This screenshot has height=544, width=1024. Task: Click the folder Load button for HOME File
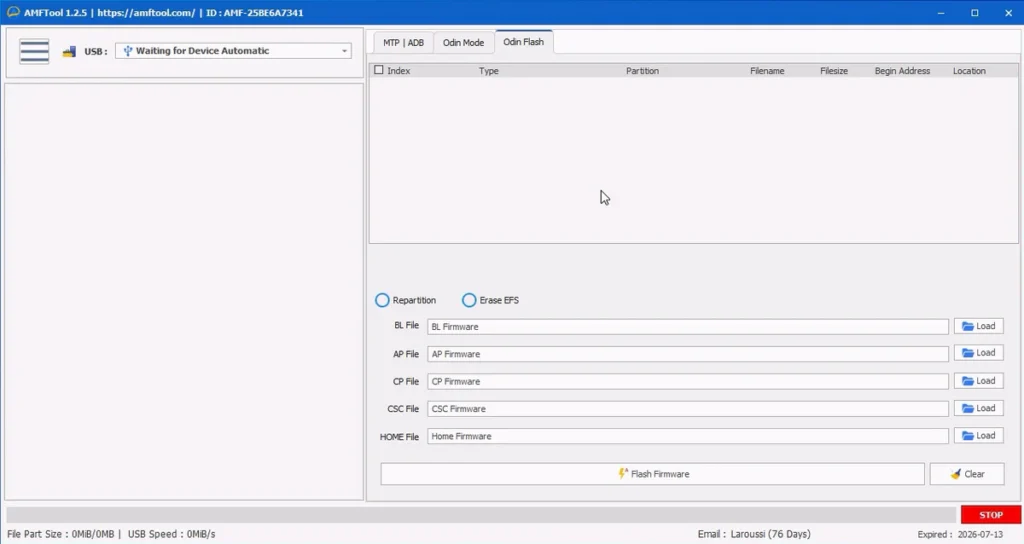tap(978, 436)
